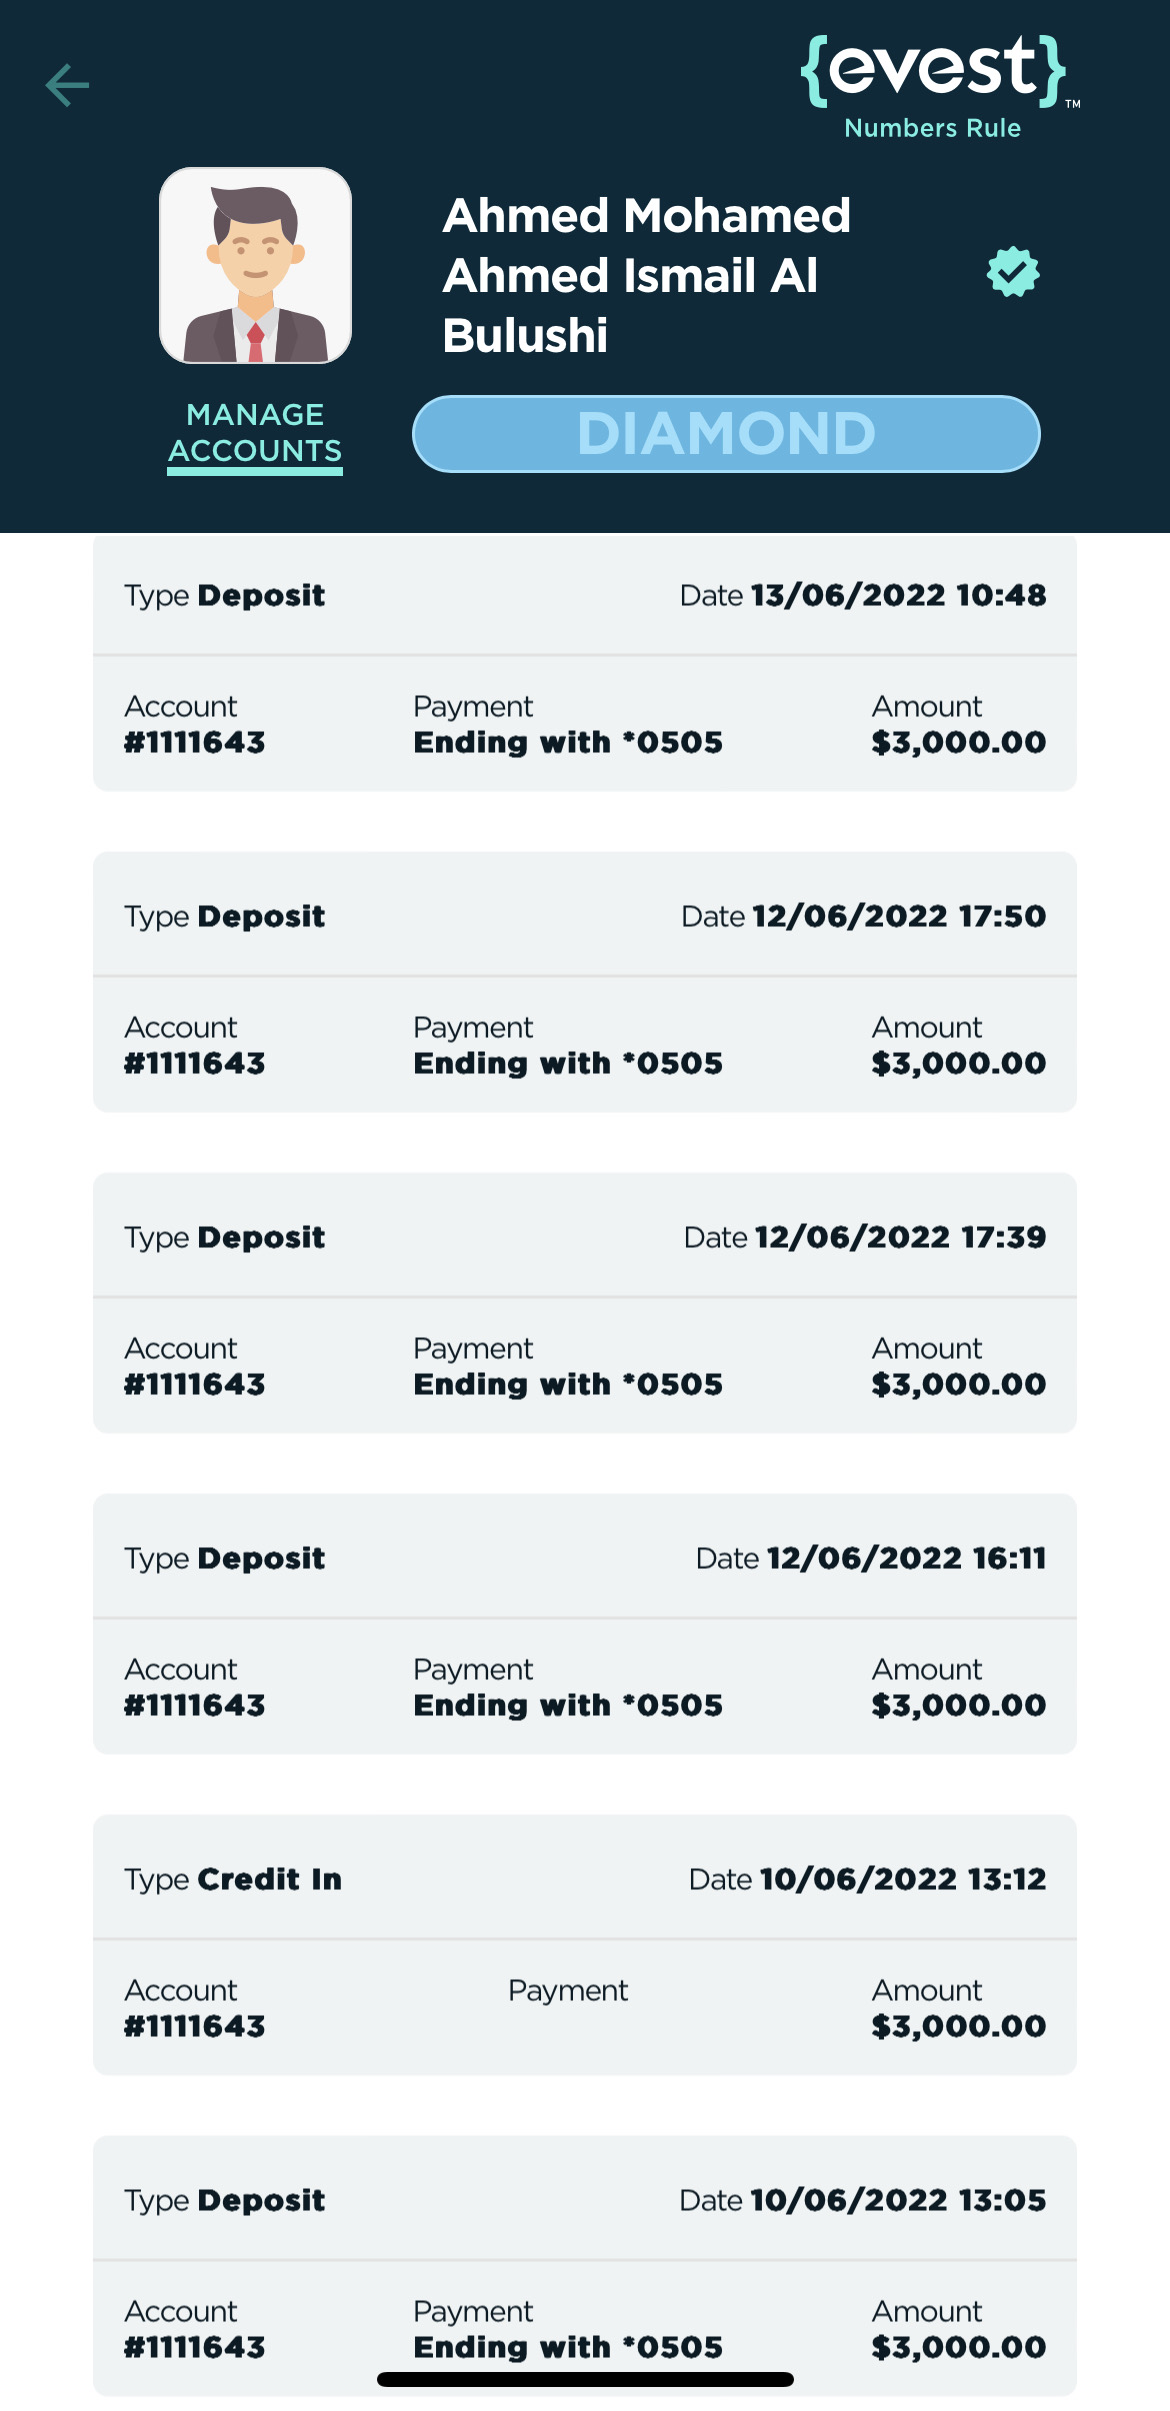This screenshot has width=1170, height=2411.
Task: Tap the Numbers Rule tagline
Action: click(x=932, y=128)
